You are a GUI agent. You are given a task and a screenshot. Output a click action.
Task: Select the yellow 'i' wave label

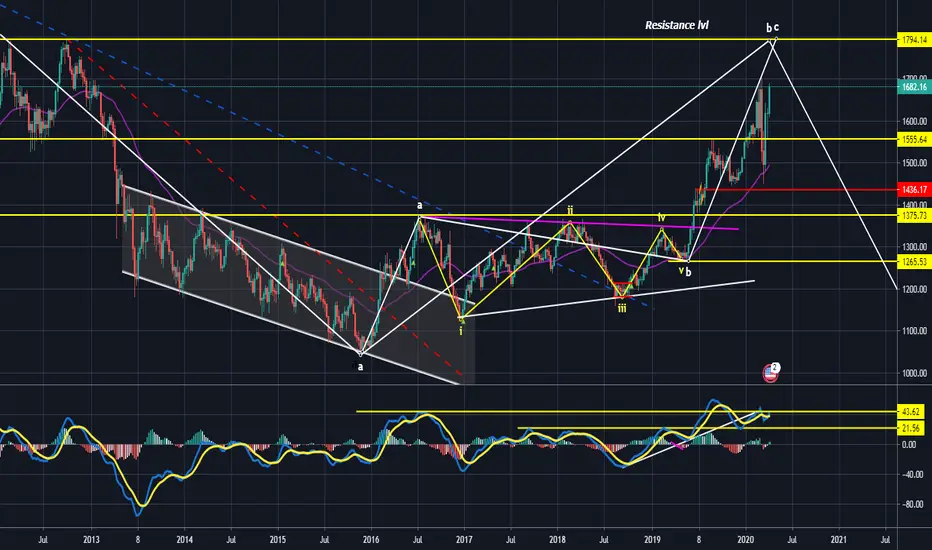[461, 331]
